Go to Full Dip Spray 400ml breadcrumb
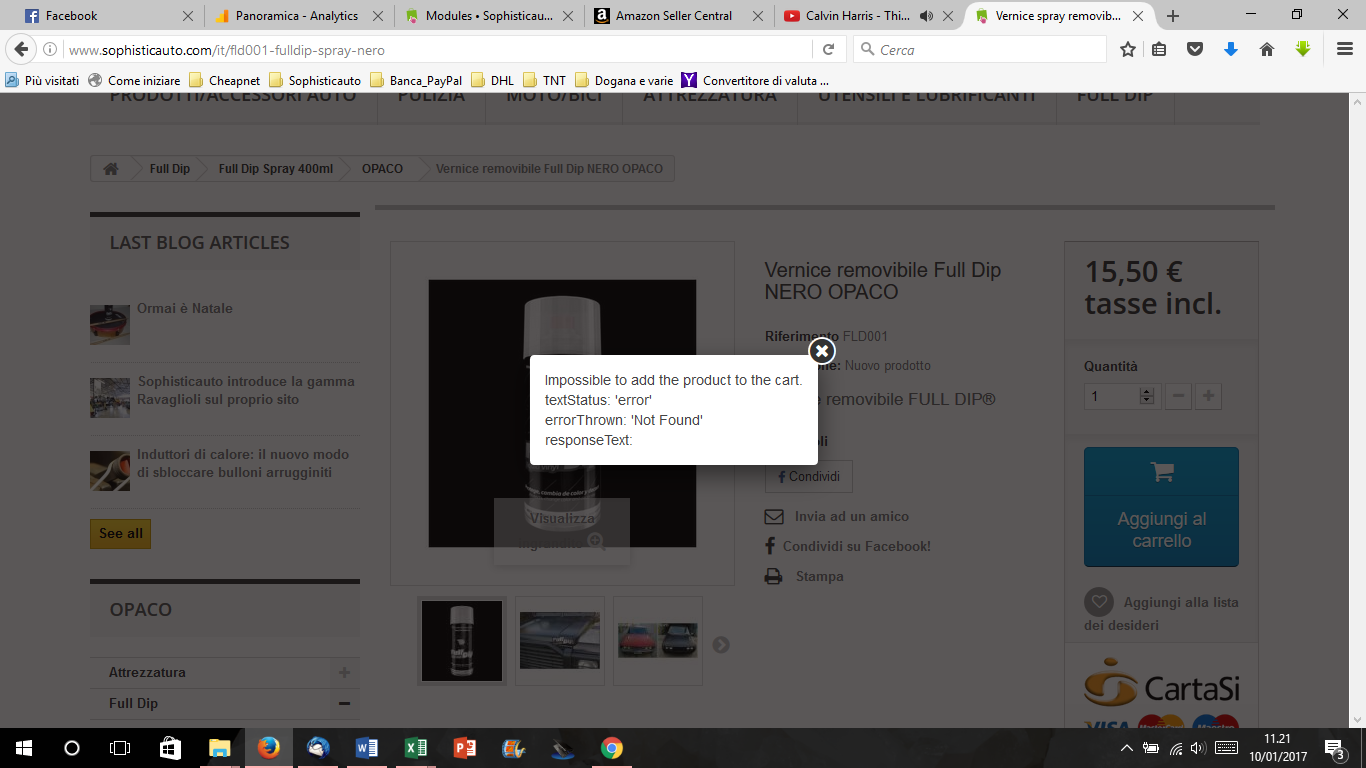This screenshot has height=768, width=1366. (276, 169)
